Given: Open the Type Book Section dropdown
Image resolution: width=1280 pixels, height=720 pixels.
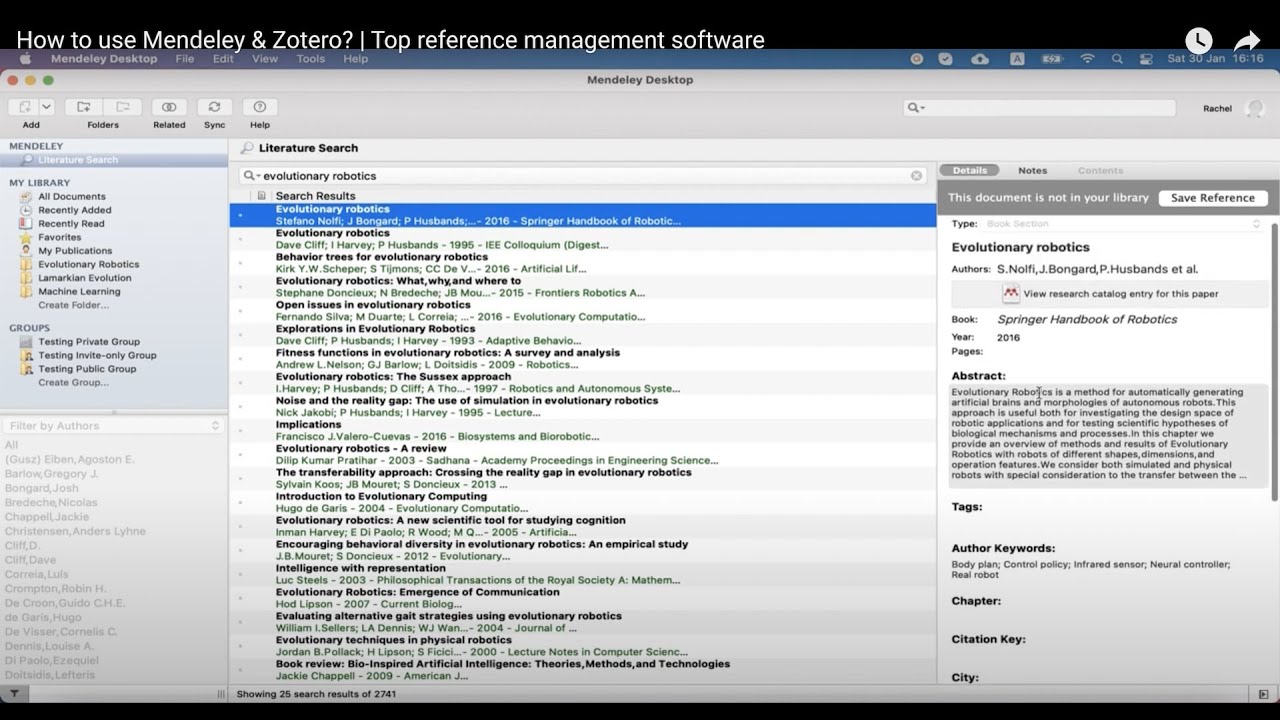Looking at the screenshot, I should 1122,224.
